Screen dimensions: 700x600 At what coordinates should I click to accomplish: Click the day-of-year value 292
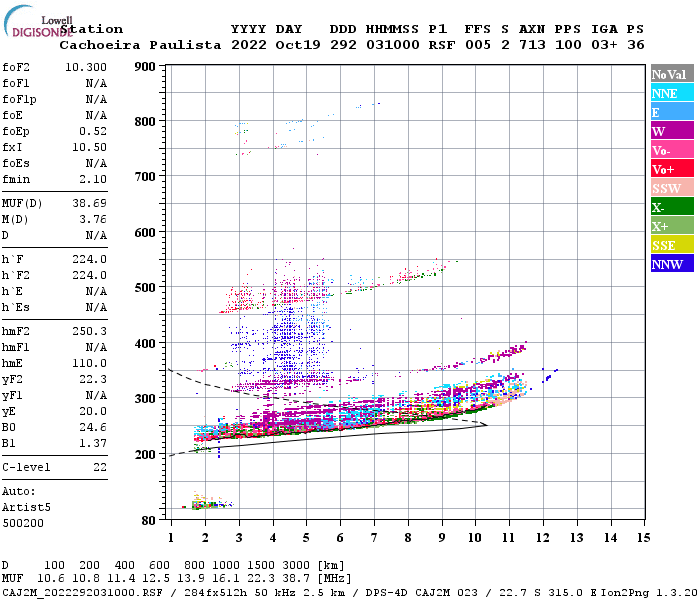click(343, 45)
